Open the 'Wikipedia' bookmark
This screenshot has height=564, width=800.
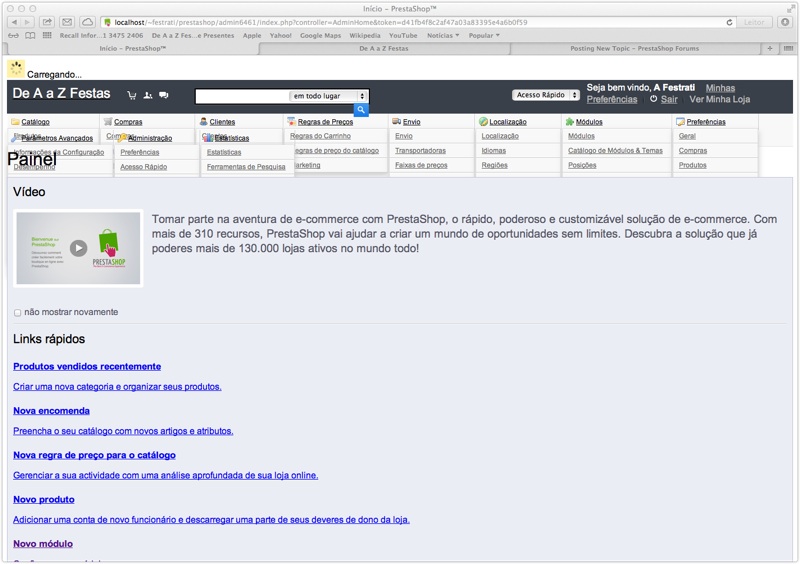[x=365, y=36]
